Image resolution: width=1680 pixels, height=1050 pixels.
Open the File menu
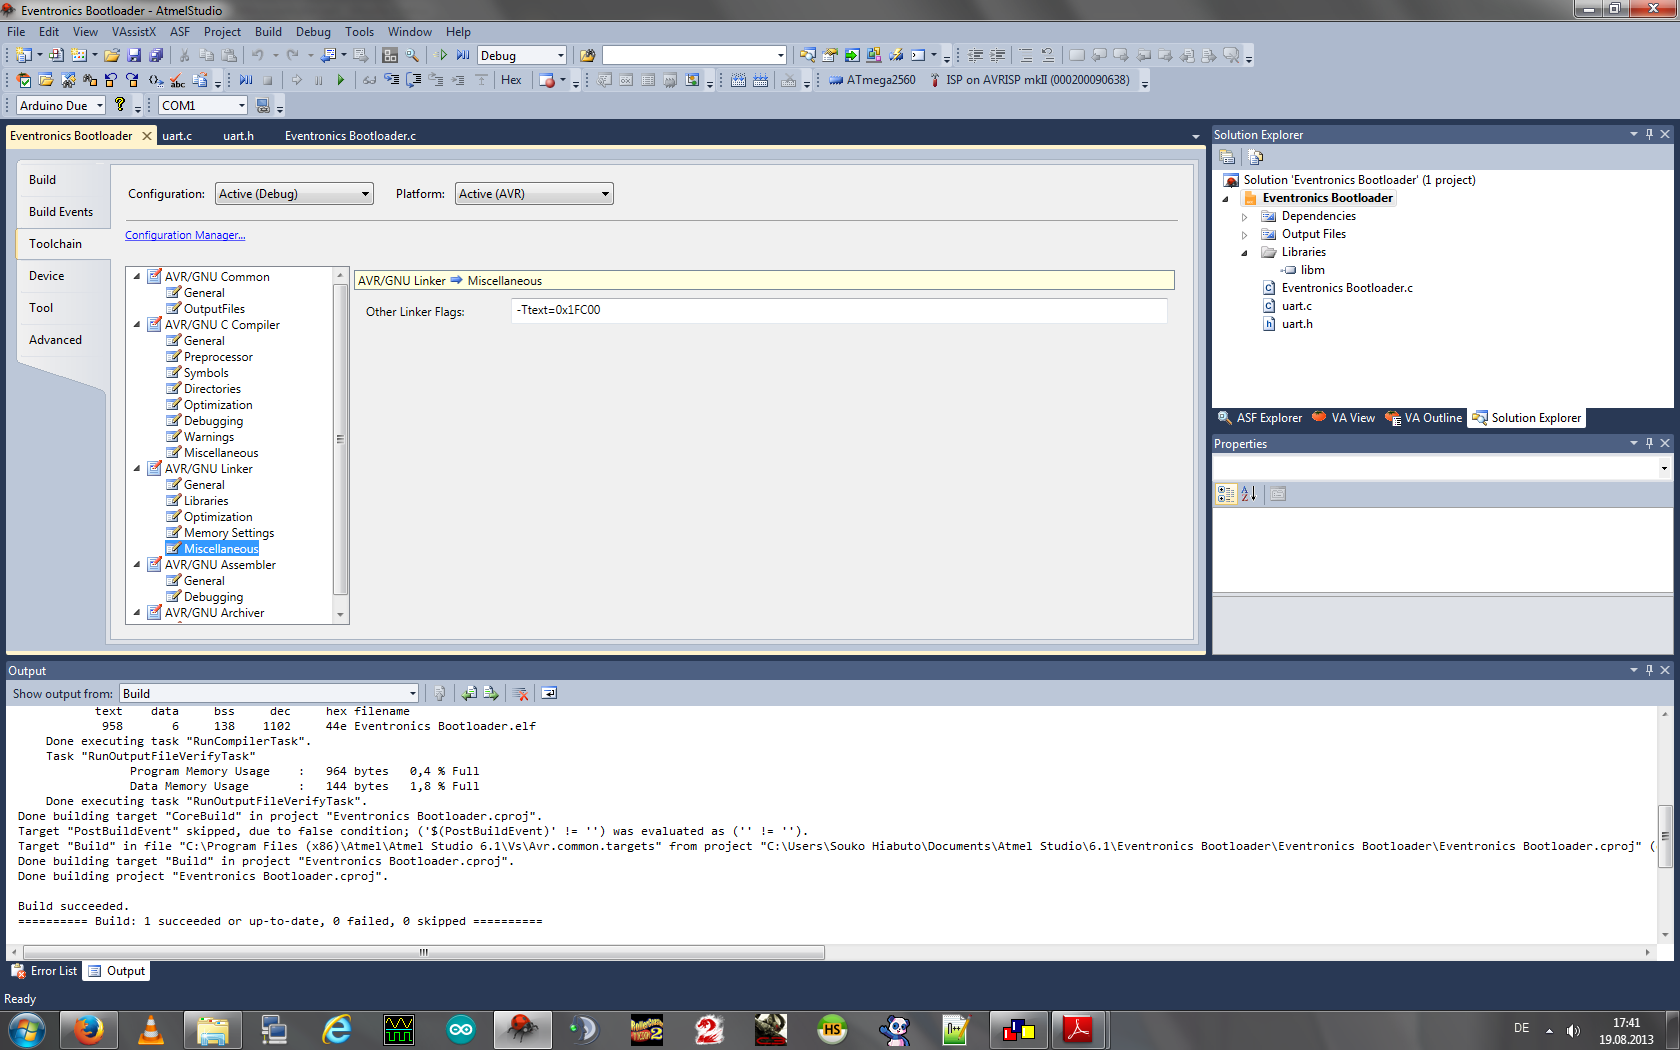16,31
